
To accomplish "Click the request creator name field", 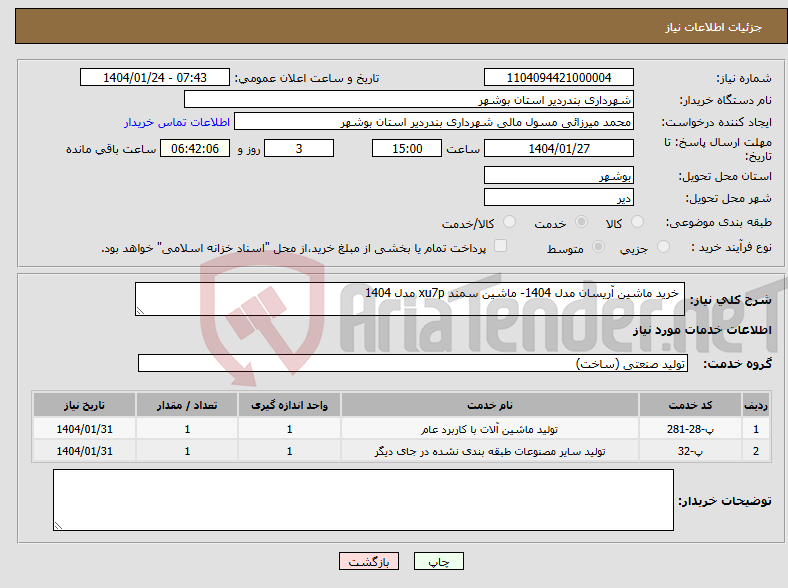I will [x=434, y=122].
